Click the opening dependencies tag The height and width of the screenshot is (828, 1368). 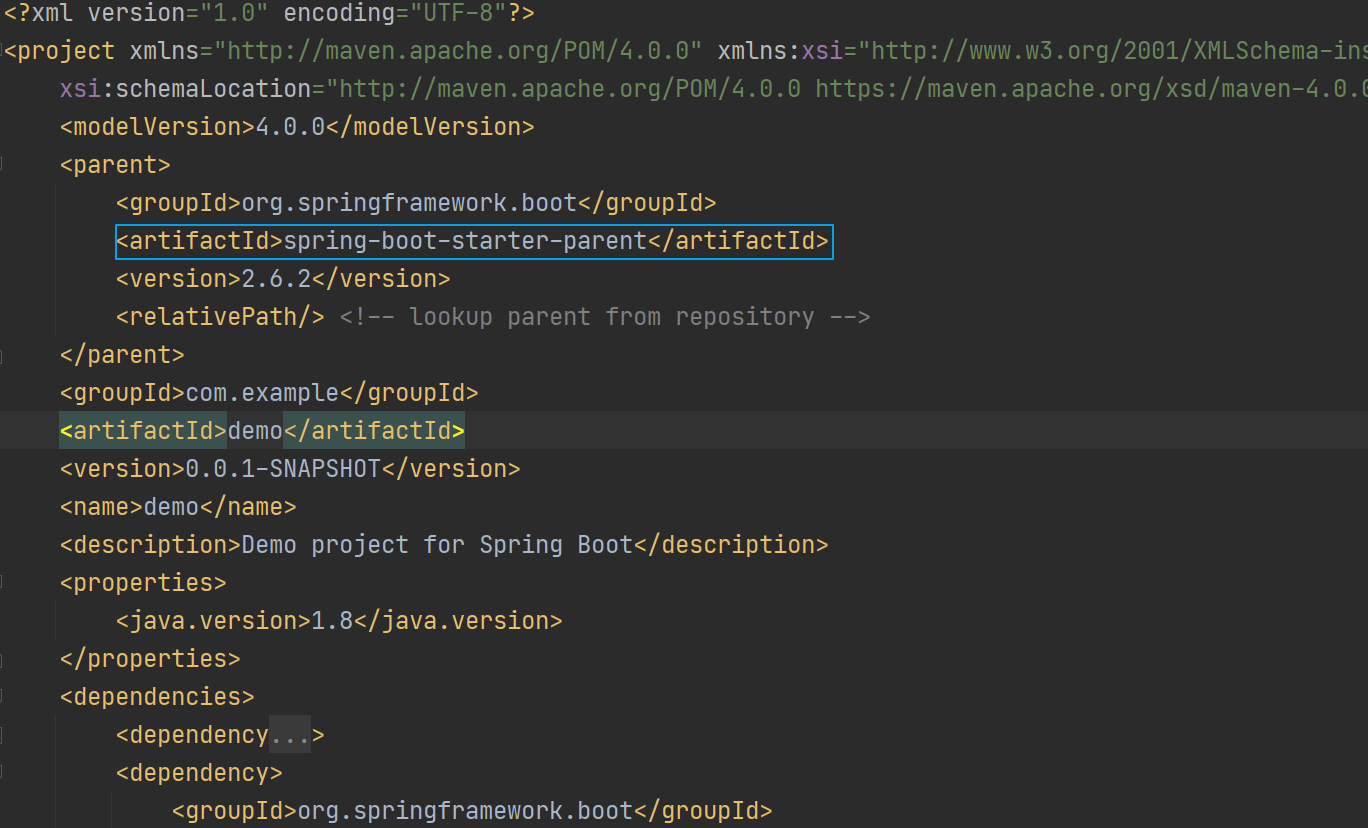pos(158,697)
